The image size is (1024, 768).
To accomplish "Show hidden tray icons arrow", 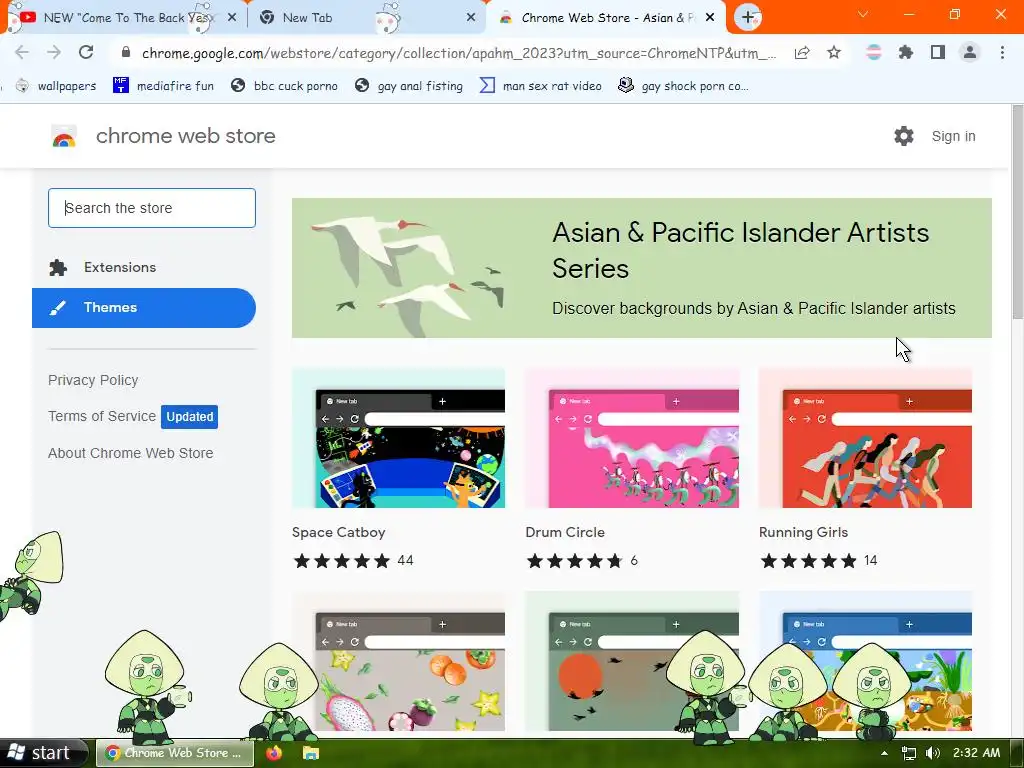I will pyautogui.click(x=884, y=754).
